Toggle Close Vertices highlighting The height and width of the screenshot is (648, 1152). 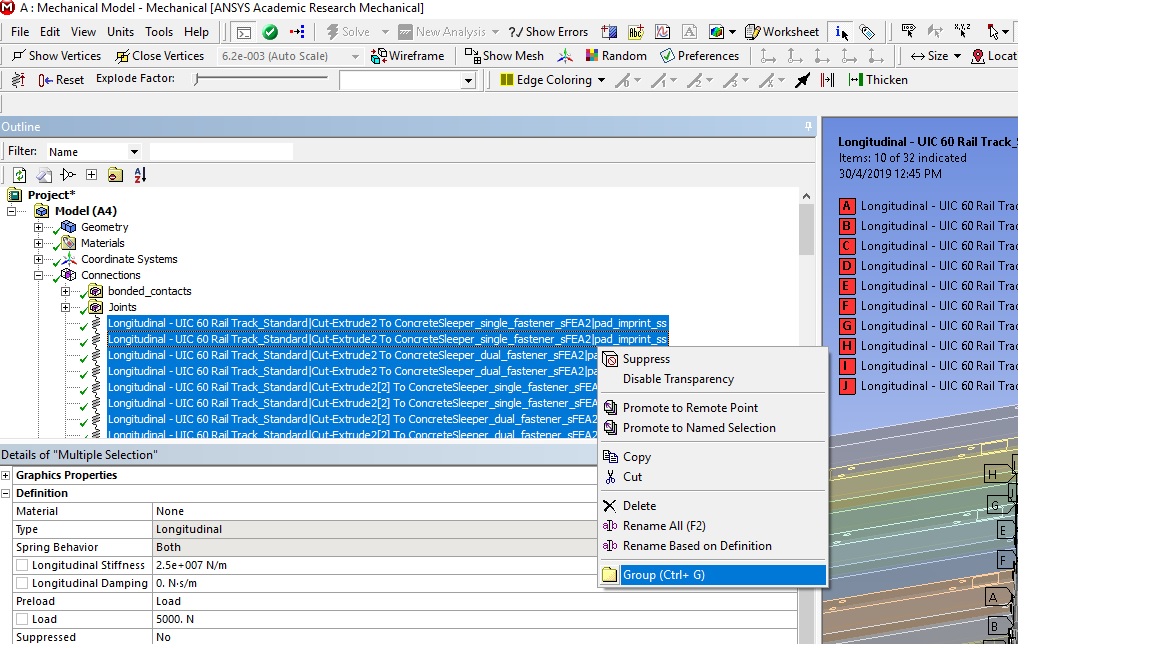point(160,55)
